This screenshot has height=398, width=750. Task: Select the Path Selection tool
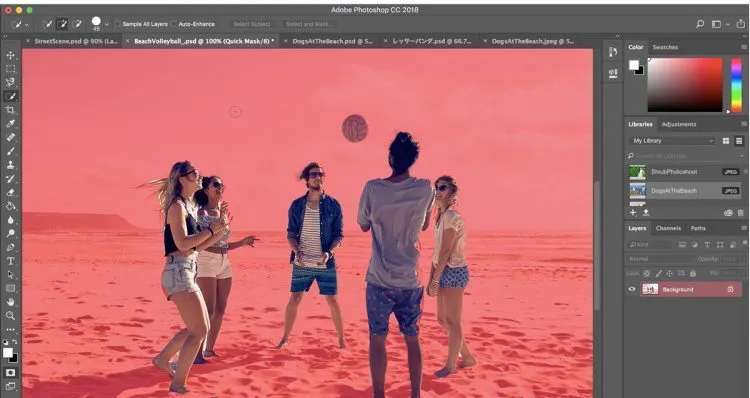[x=11, y=275]
